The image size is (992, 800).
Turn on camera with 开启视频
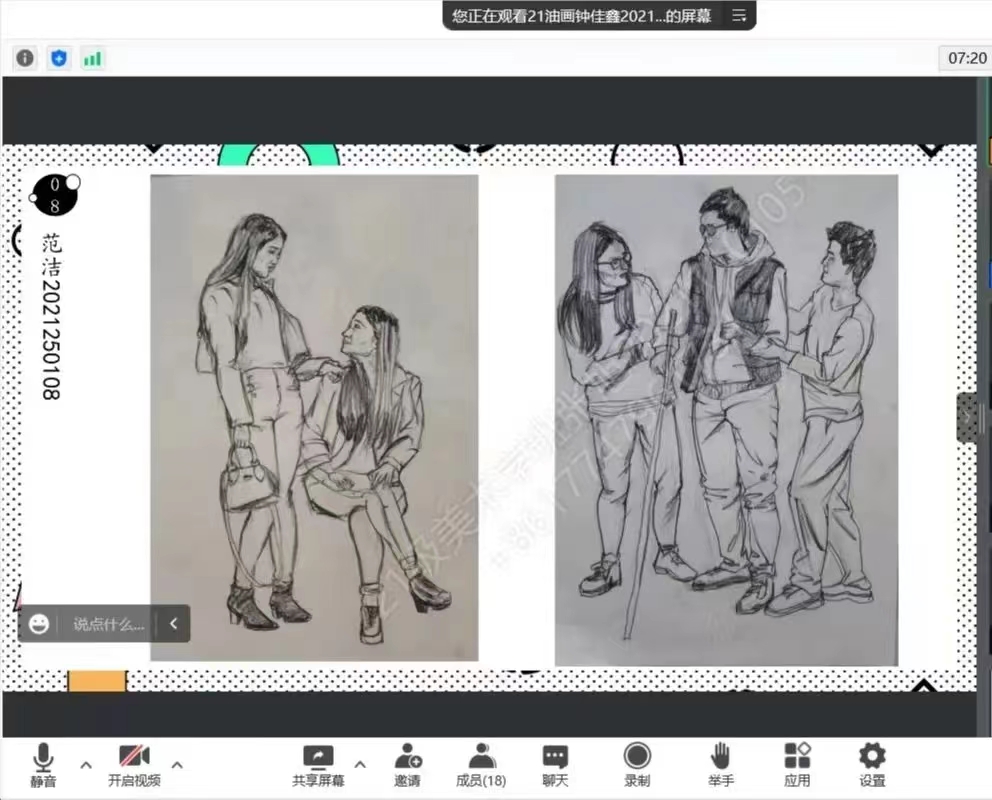[x=134, y=764]
